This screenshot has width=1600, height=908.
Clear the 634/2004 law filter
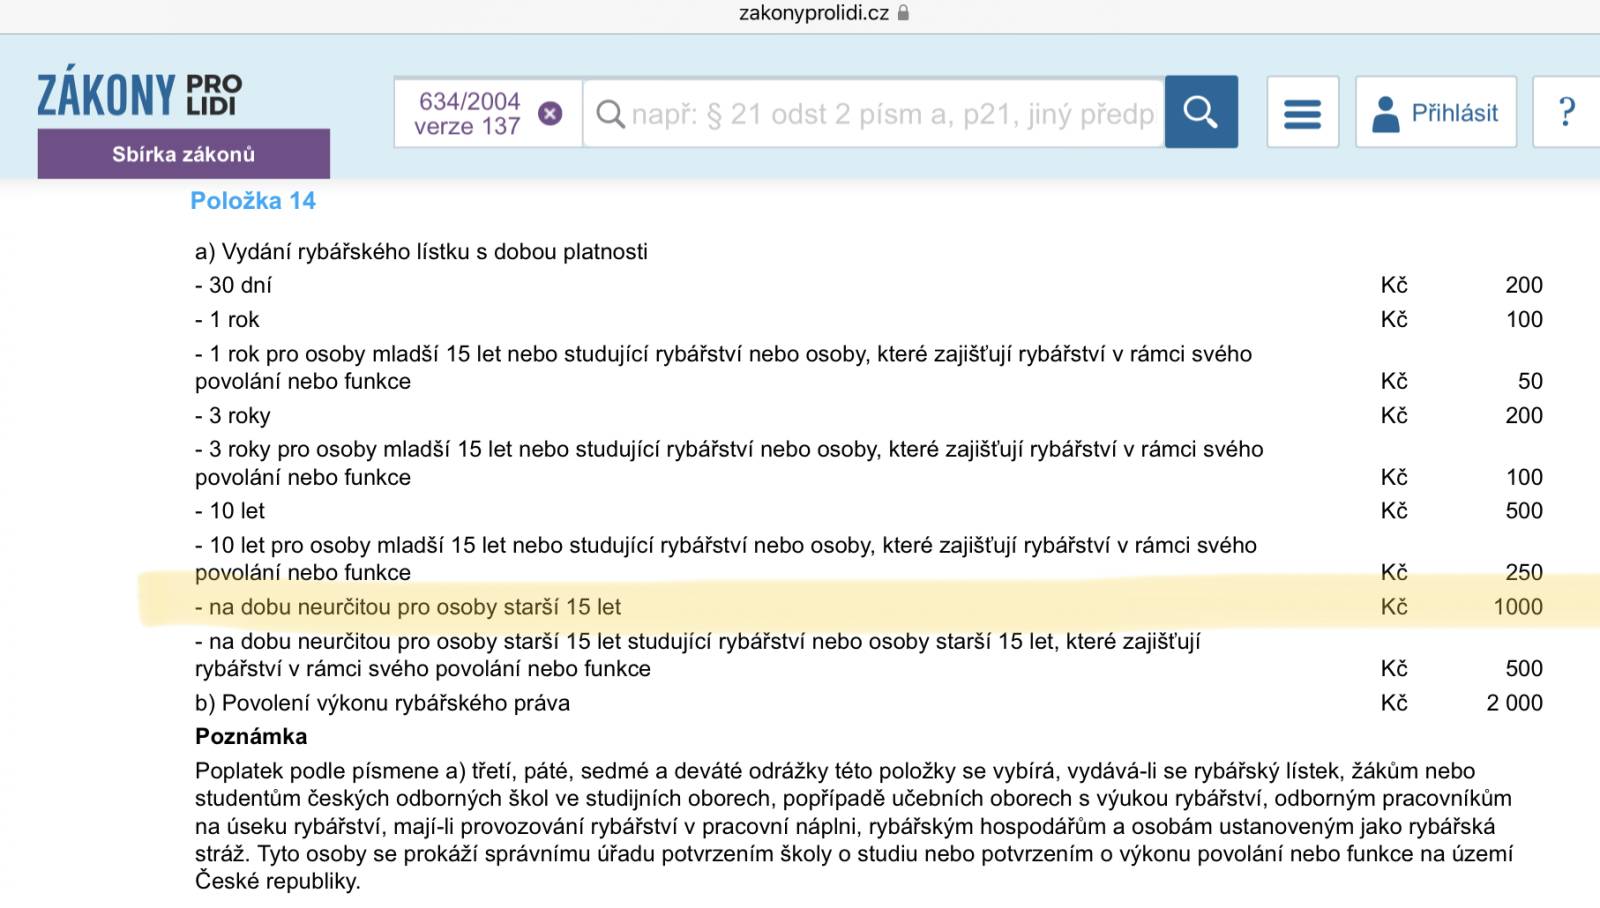click(550, 113)
